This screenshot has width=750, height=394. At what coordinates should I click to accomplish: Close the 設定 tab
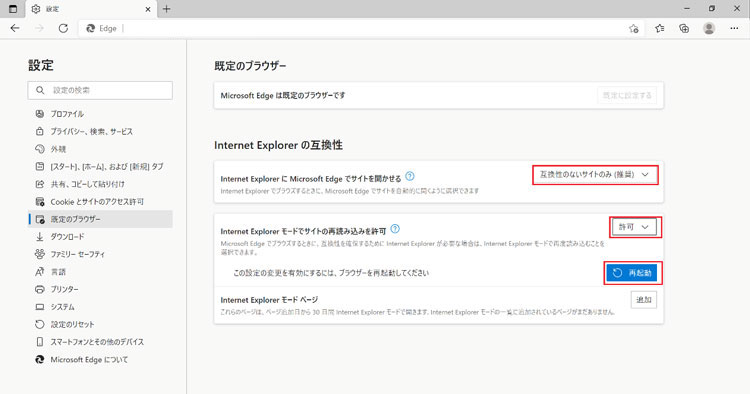click(x=148, y=9)
